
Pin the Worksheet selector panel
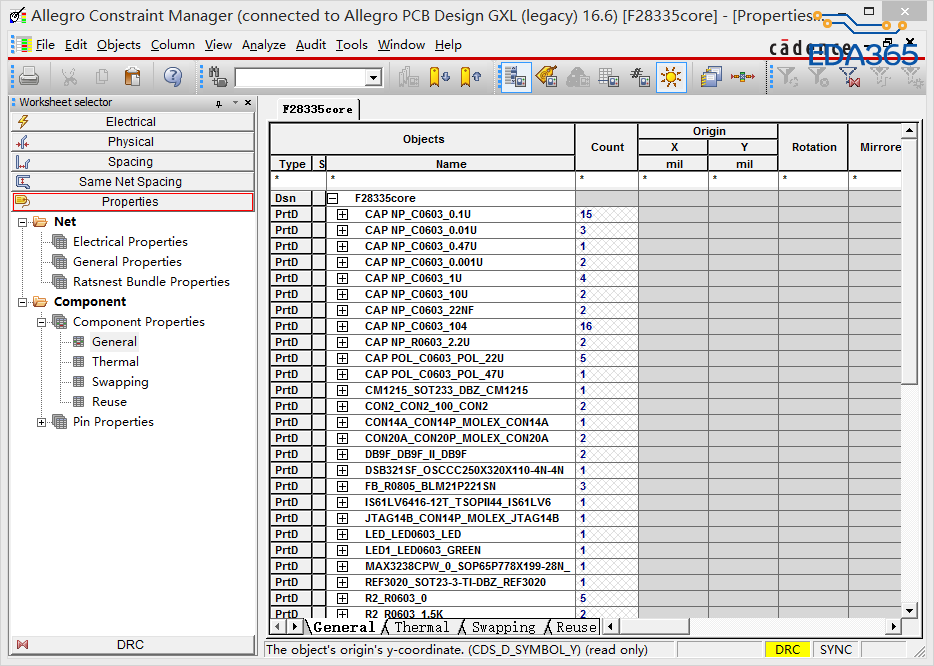click(219, 103)
